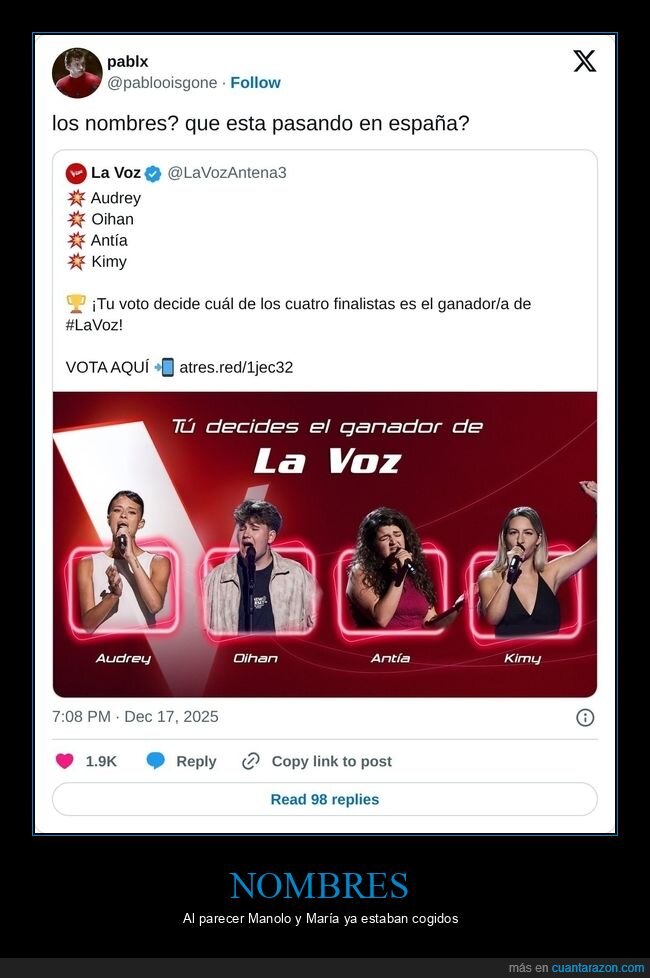
Task: Click the NOMBRES title heading
Action: click(319, 886)
